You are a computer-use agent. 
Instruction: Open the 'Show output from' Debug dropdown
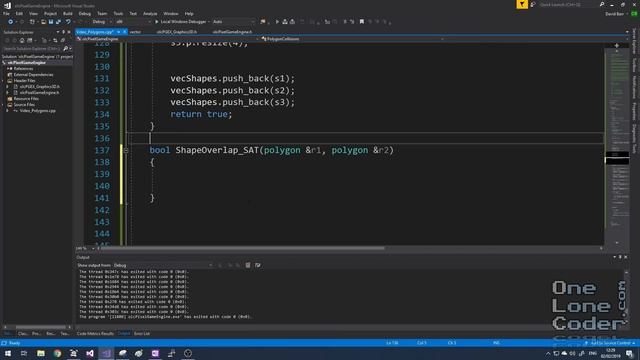click(163, 265)
